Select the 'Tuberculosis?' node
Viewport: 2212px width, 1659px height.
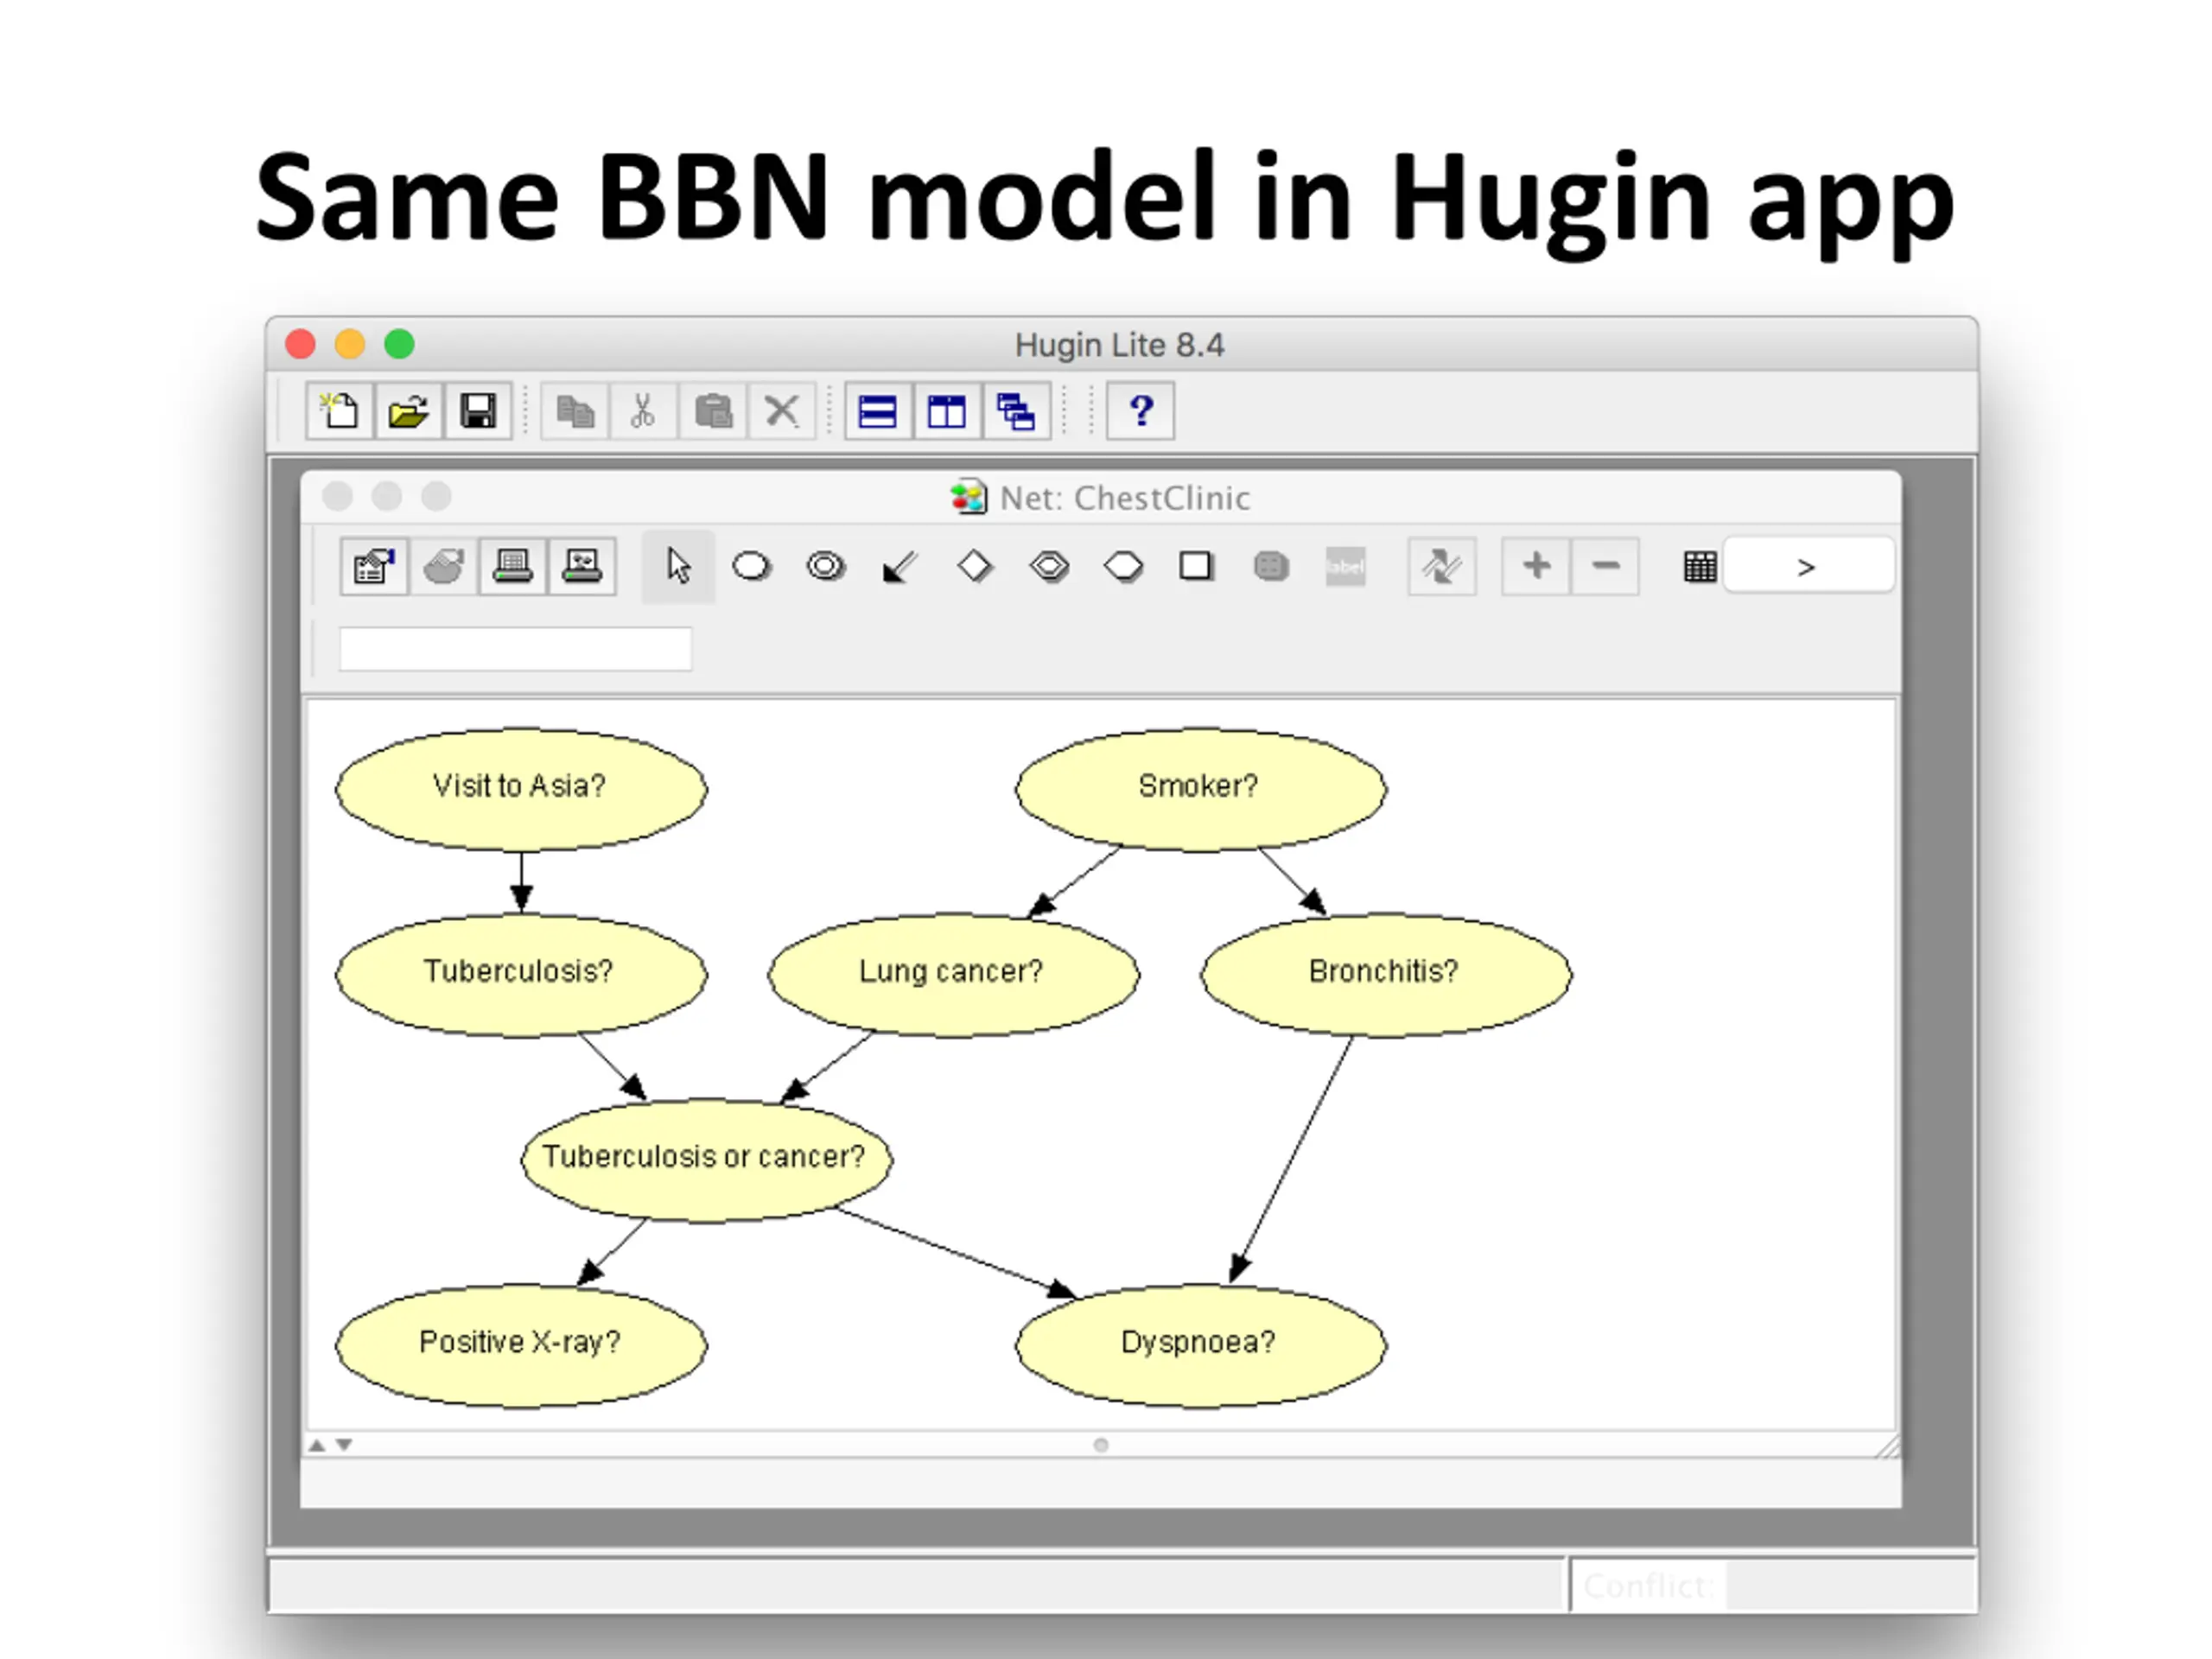click(521, 974)
